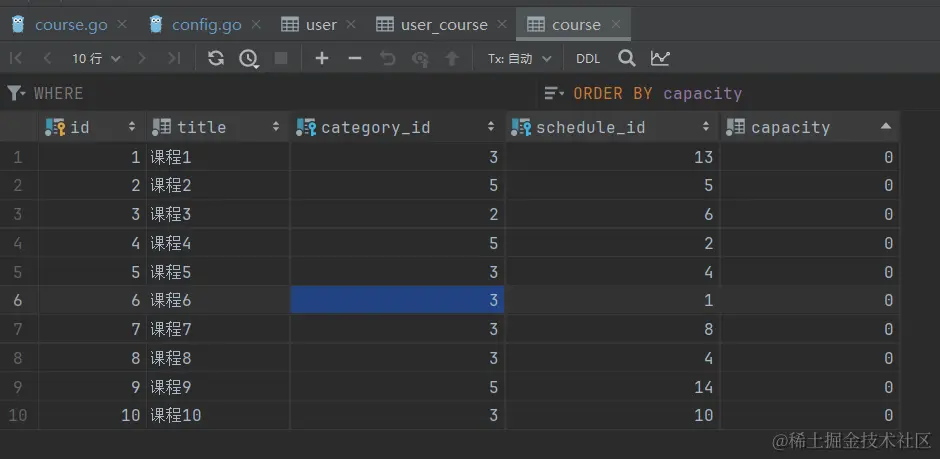Select title cell 课程1

[218, 158]
